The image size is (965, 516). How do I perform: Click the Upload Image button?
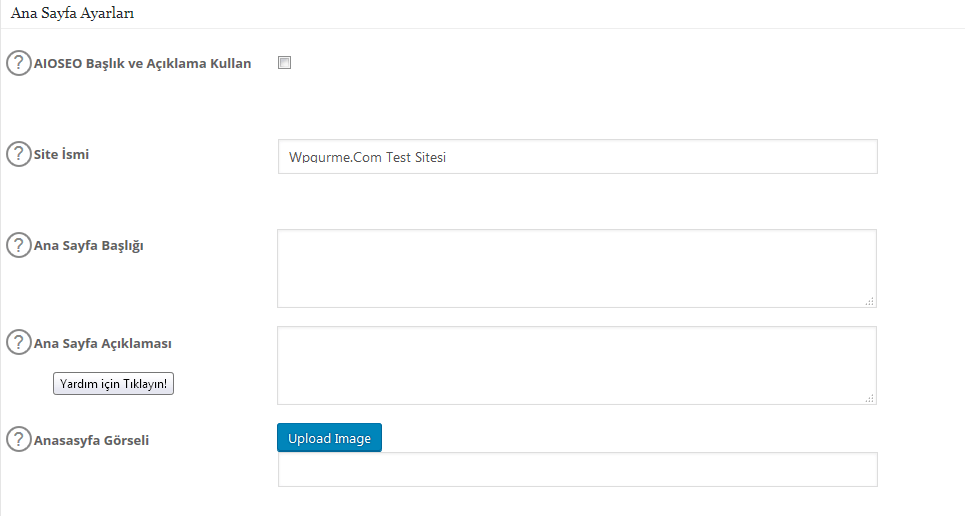pos(329,438)
